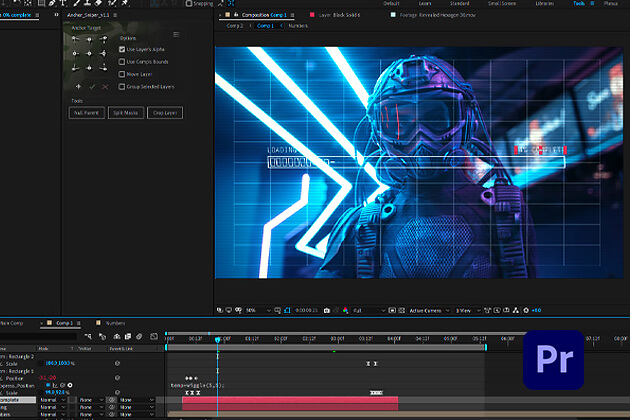Show channel and color management icon
The width and height of the screenshot is (630, 420).
click(346, 310)
